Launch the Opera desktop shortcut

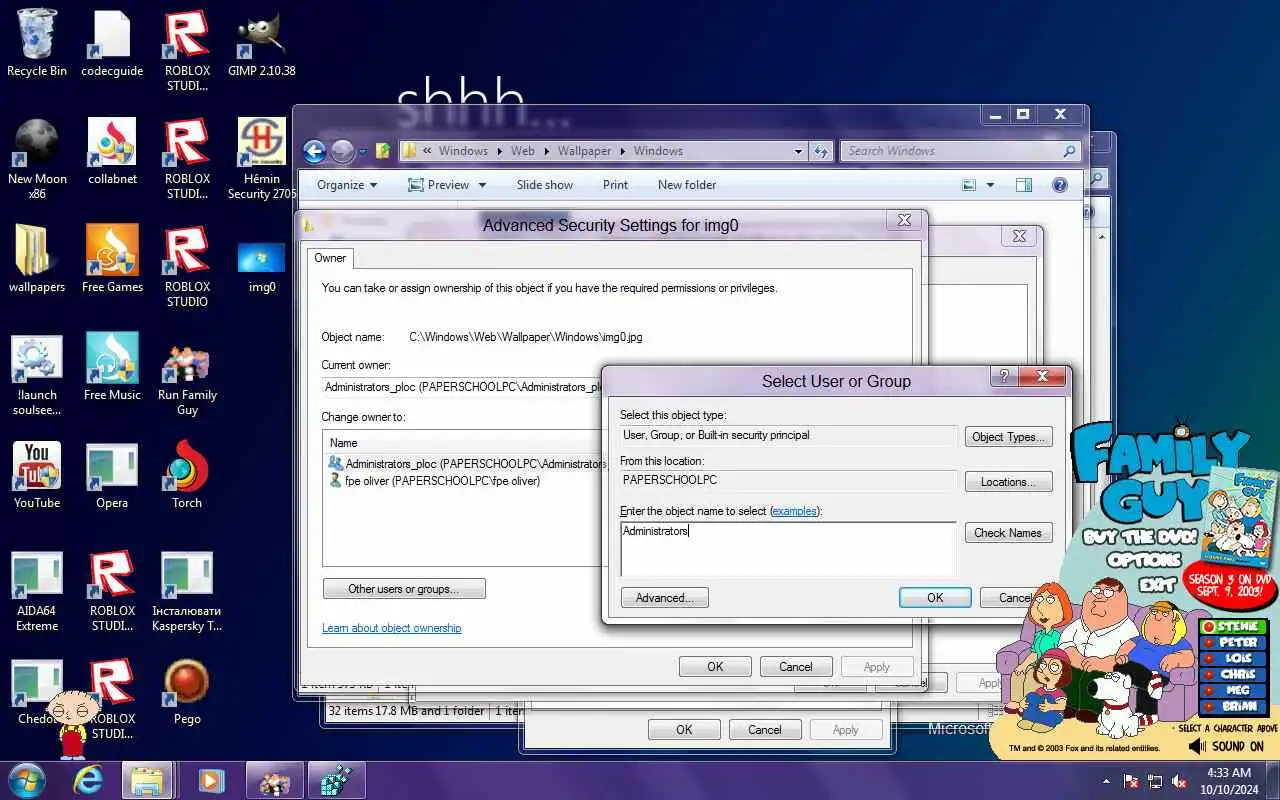[112, 476]
